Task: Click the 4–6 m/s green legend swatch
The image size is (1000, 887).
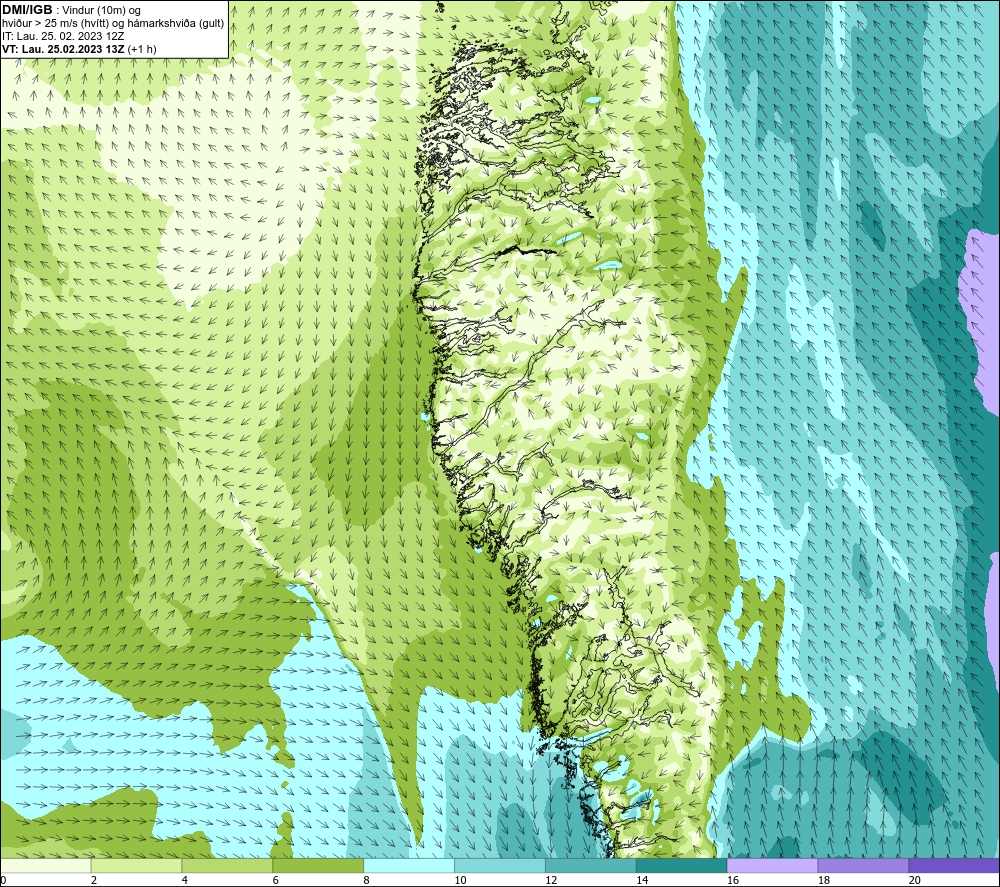Action: (227, 865)
